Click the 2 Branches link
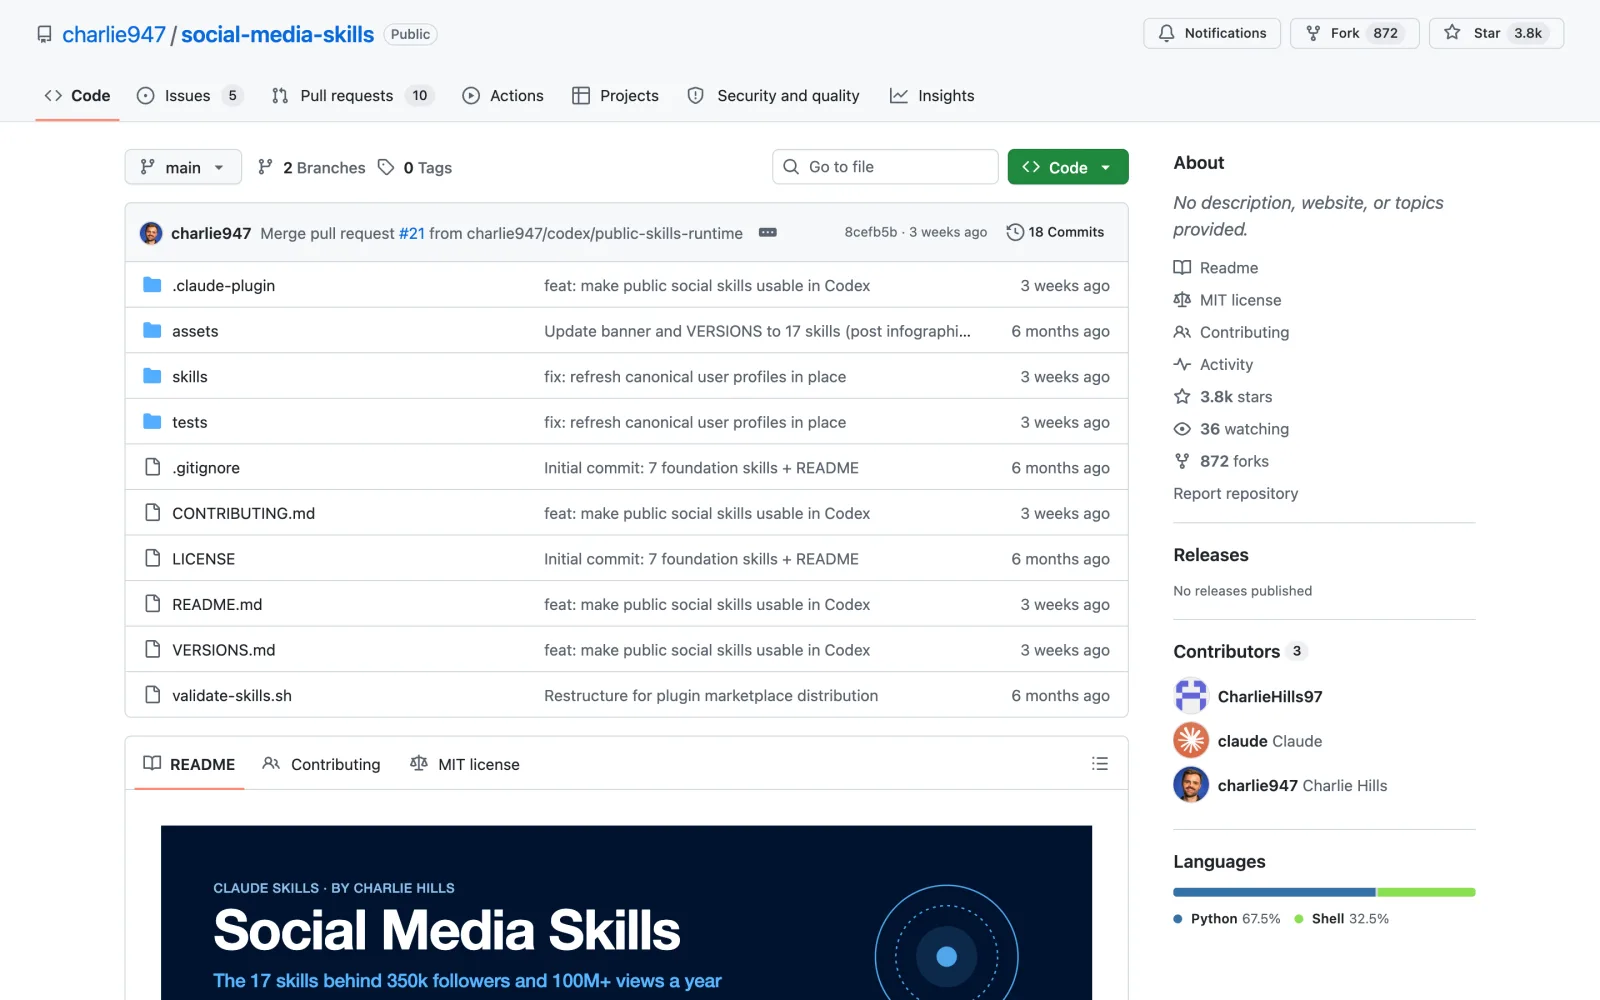1600x1000 pixels. click(312, 167)
